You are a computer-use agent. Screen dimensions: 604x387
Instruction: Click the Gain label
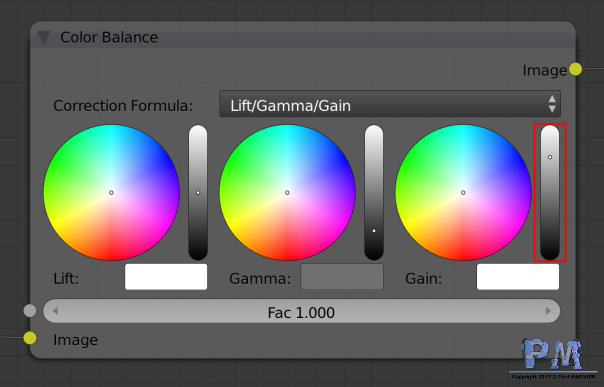[x=423, y=278]
